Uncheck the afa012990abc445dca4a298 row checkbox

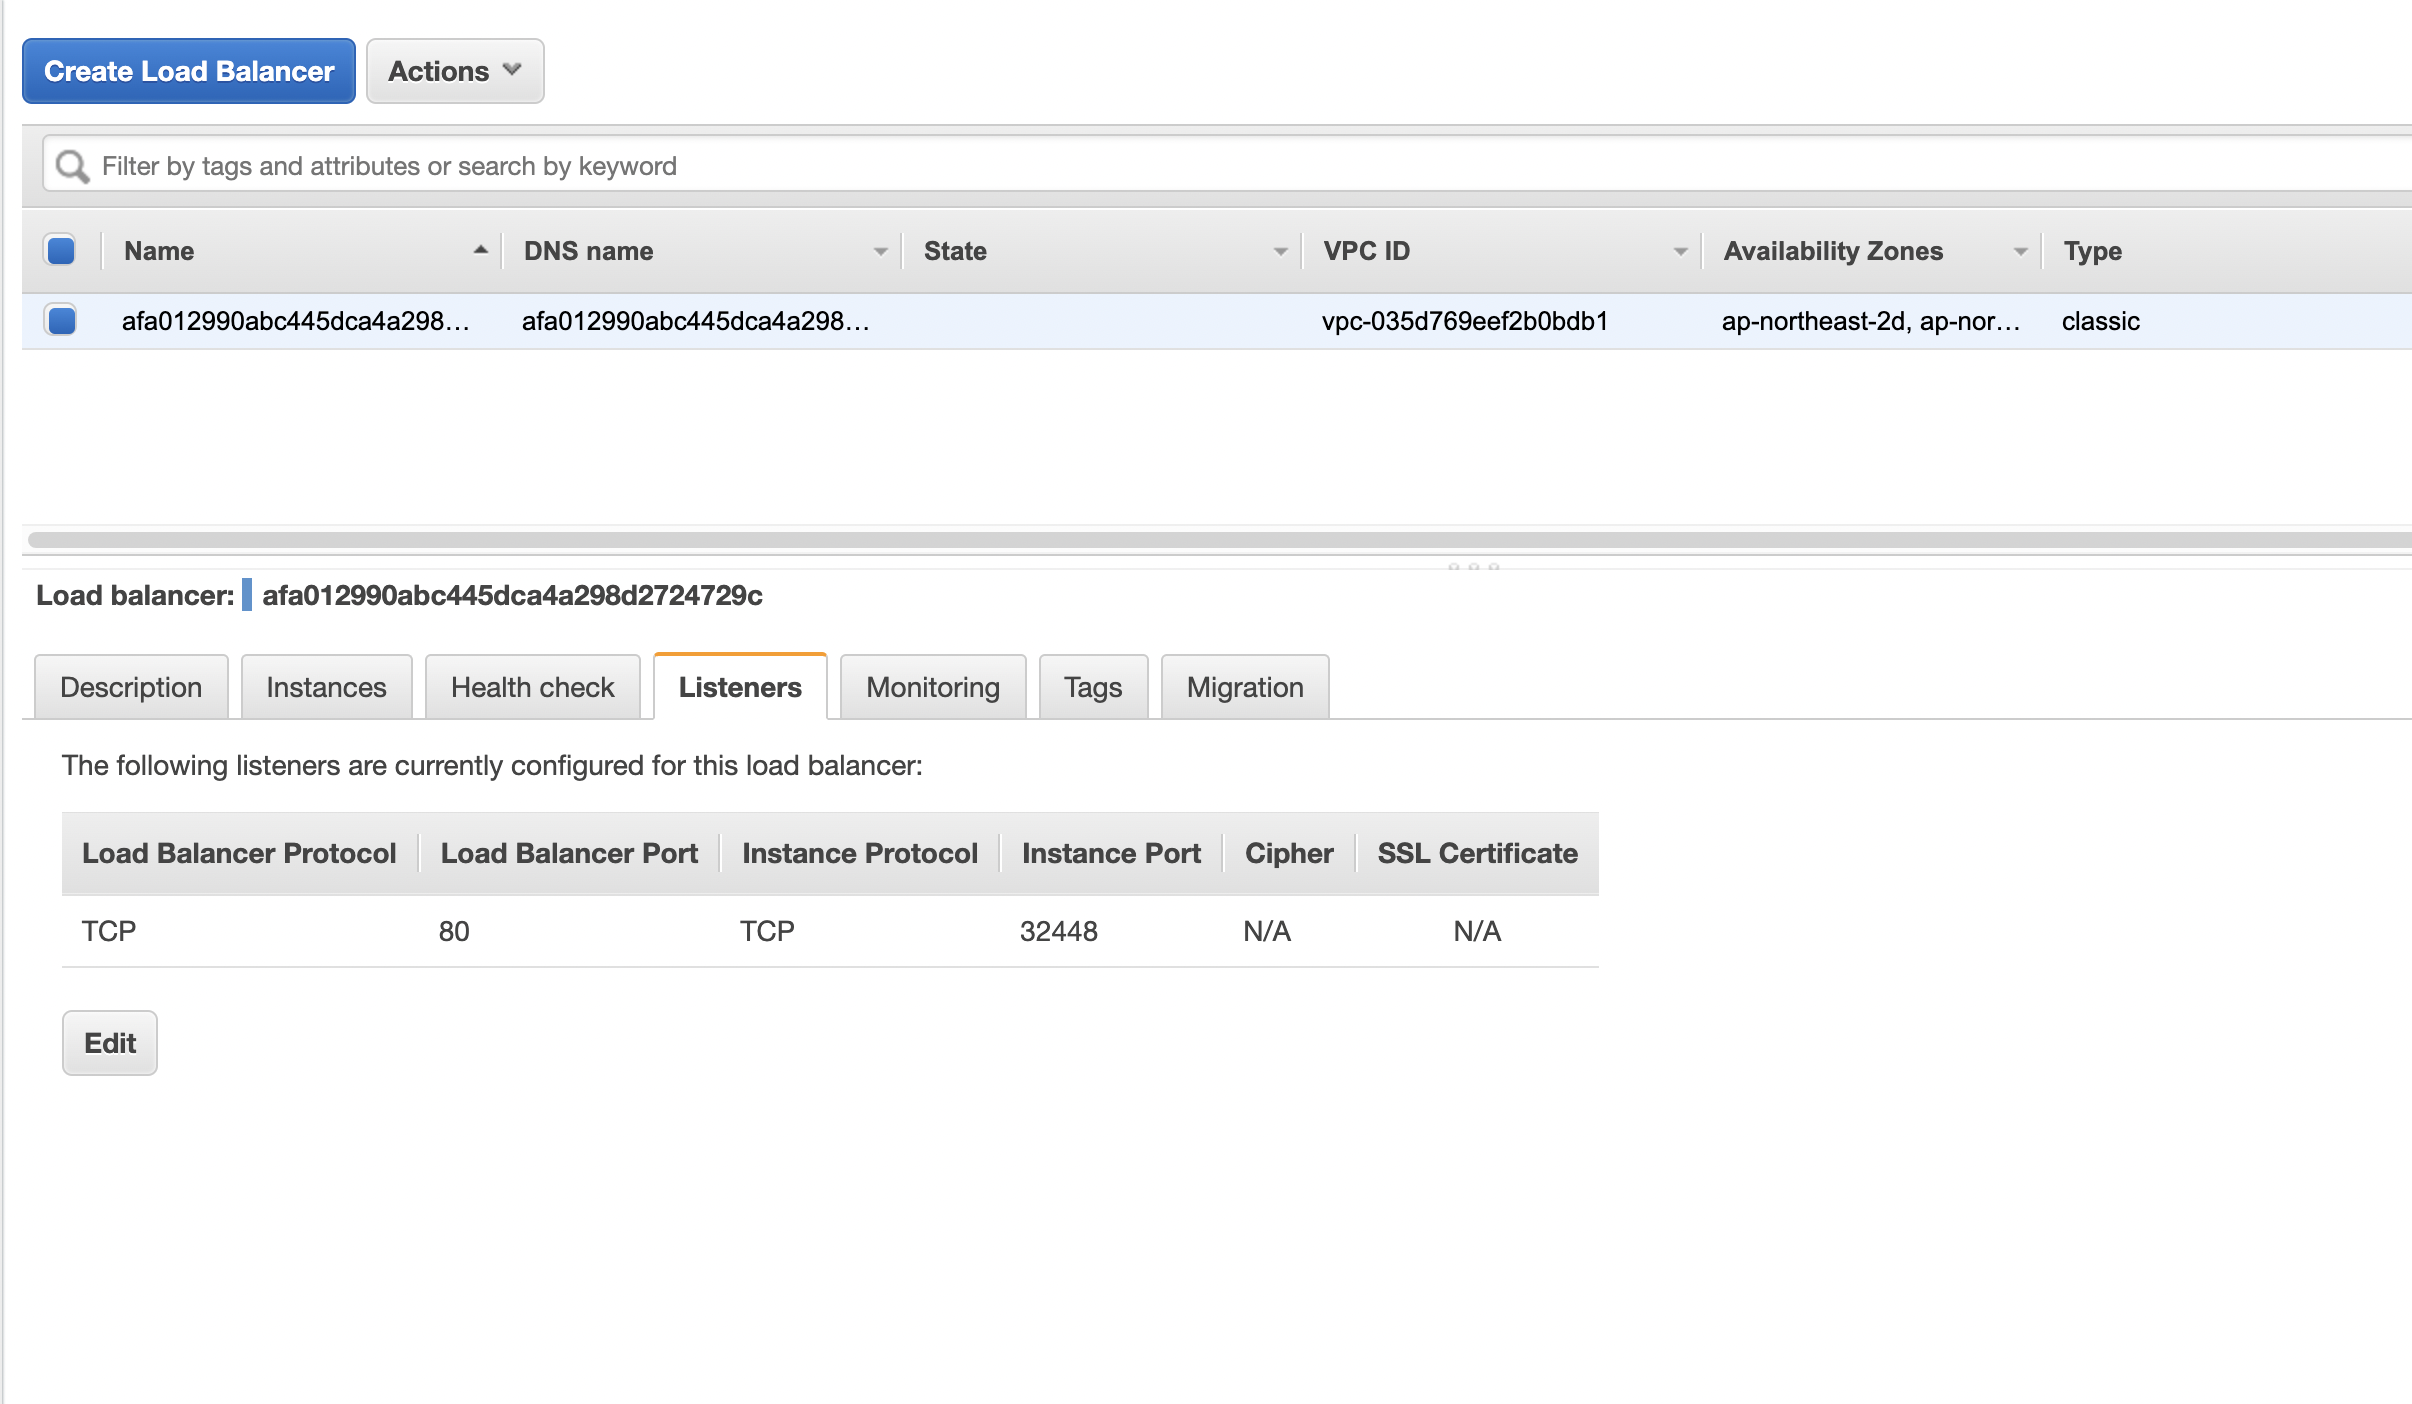pos(61,321)
